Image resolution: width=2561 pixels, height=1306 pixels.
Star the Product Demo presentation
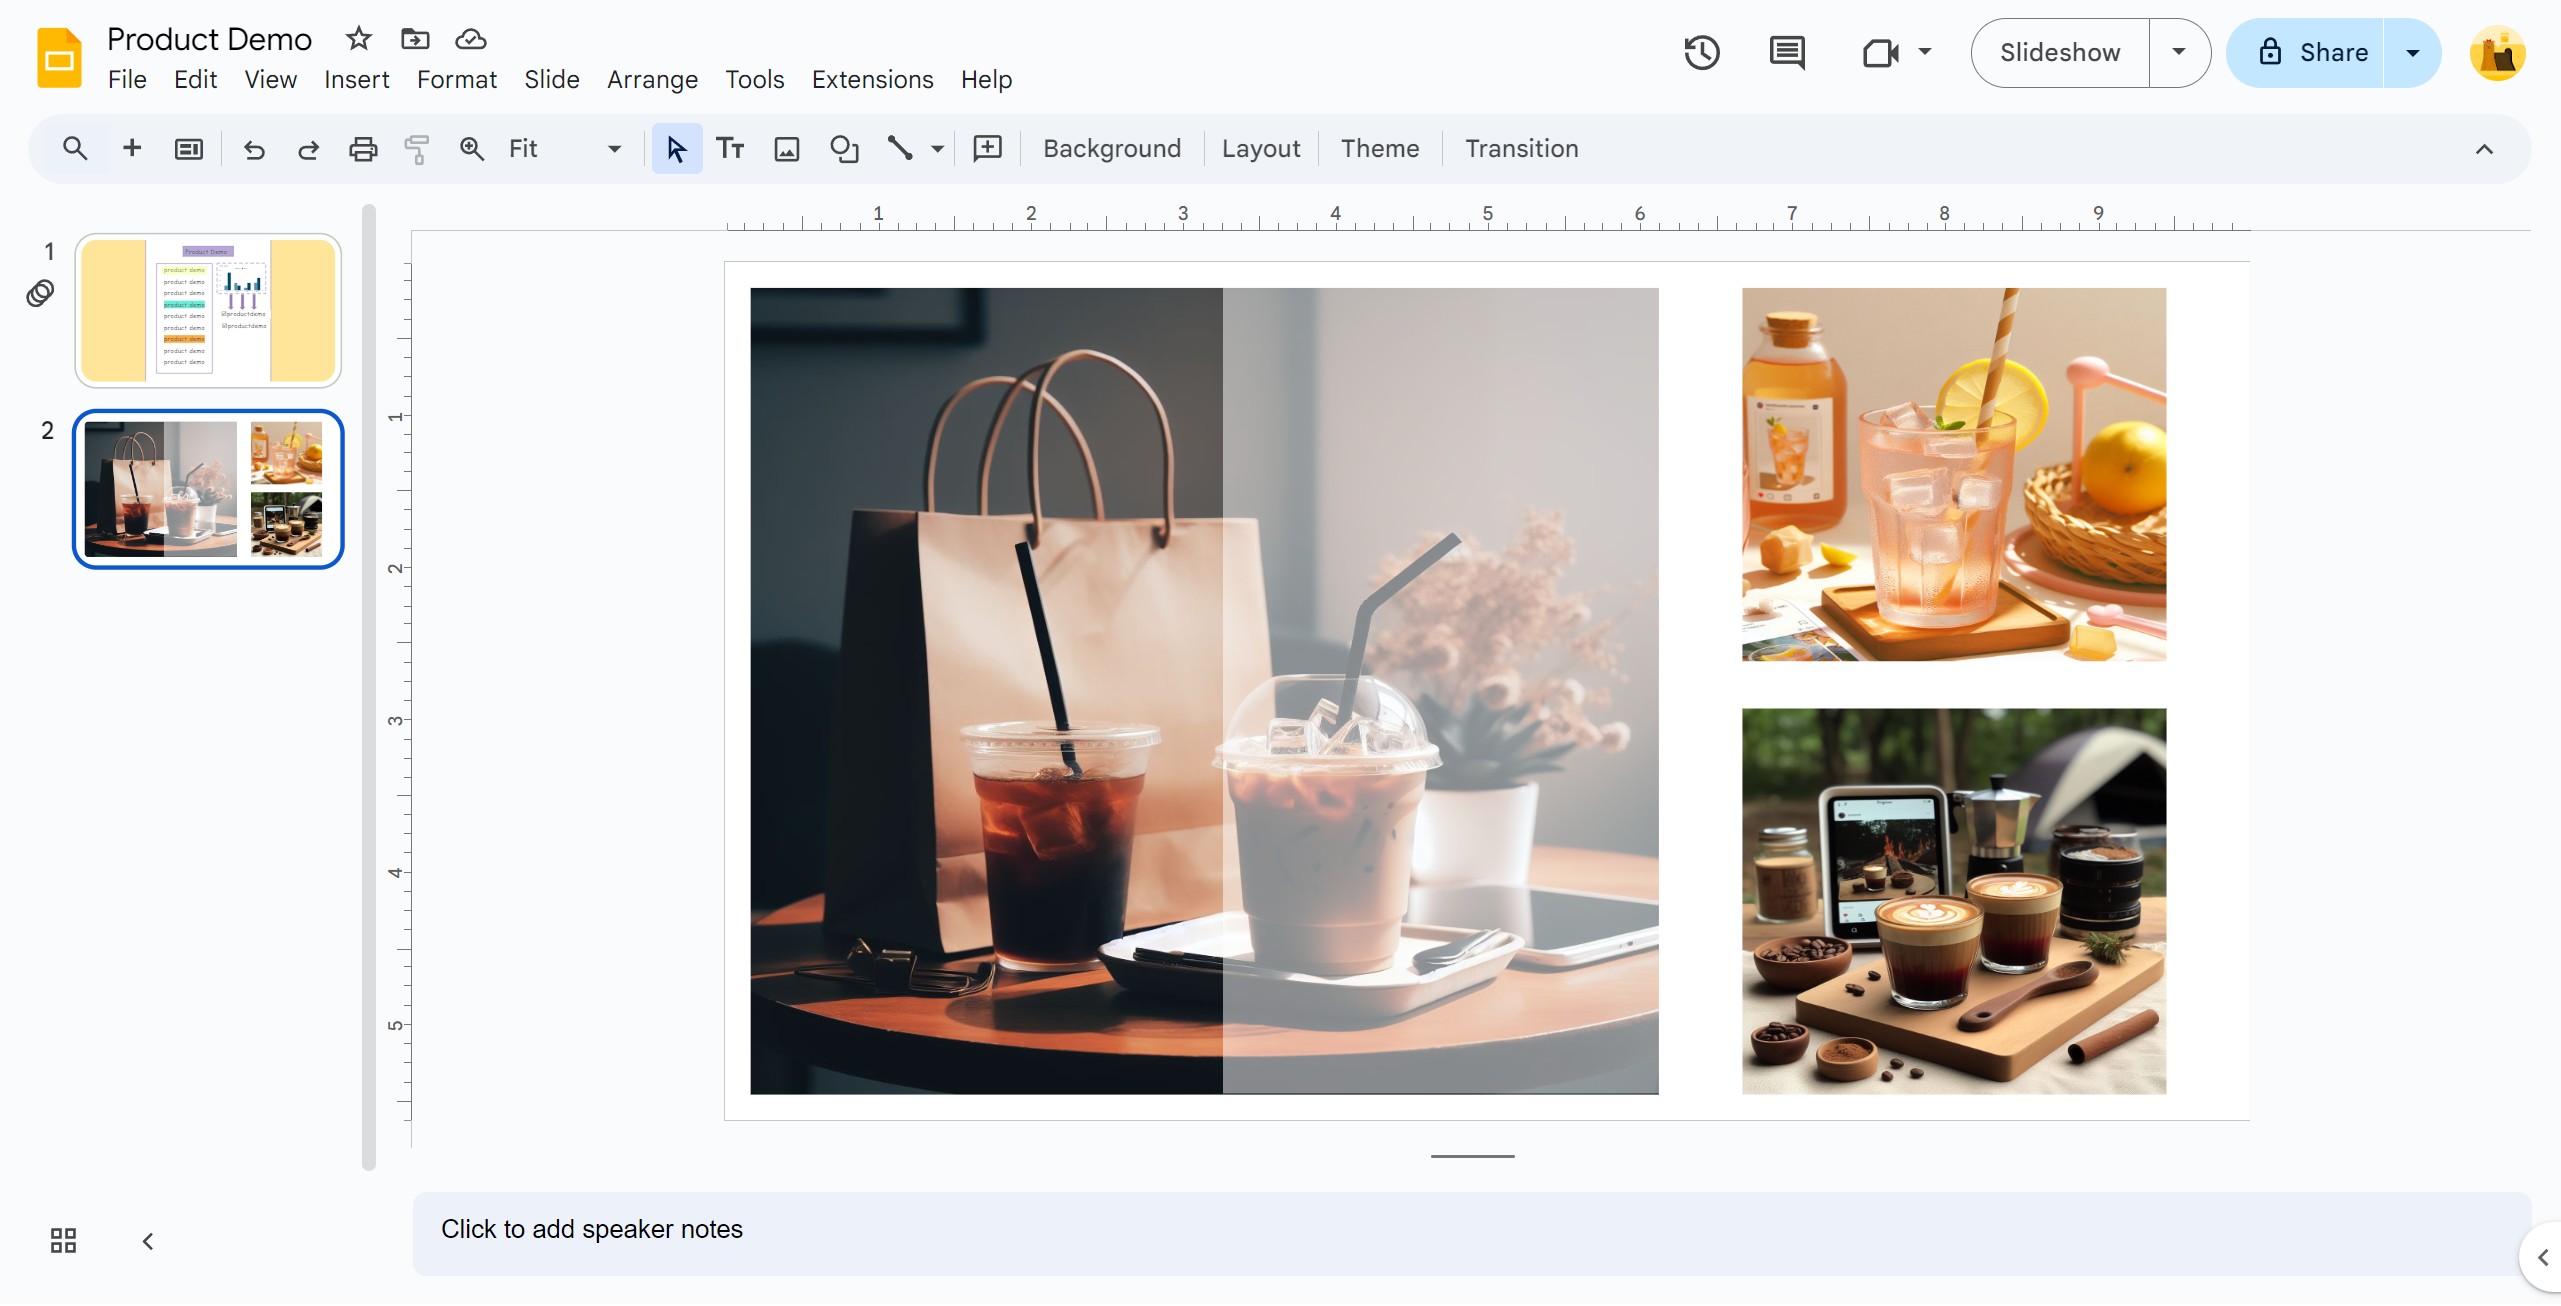(358, 39)
